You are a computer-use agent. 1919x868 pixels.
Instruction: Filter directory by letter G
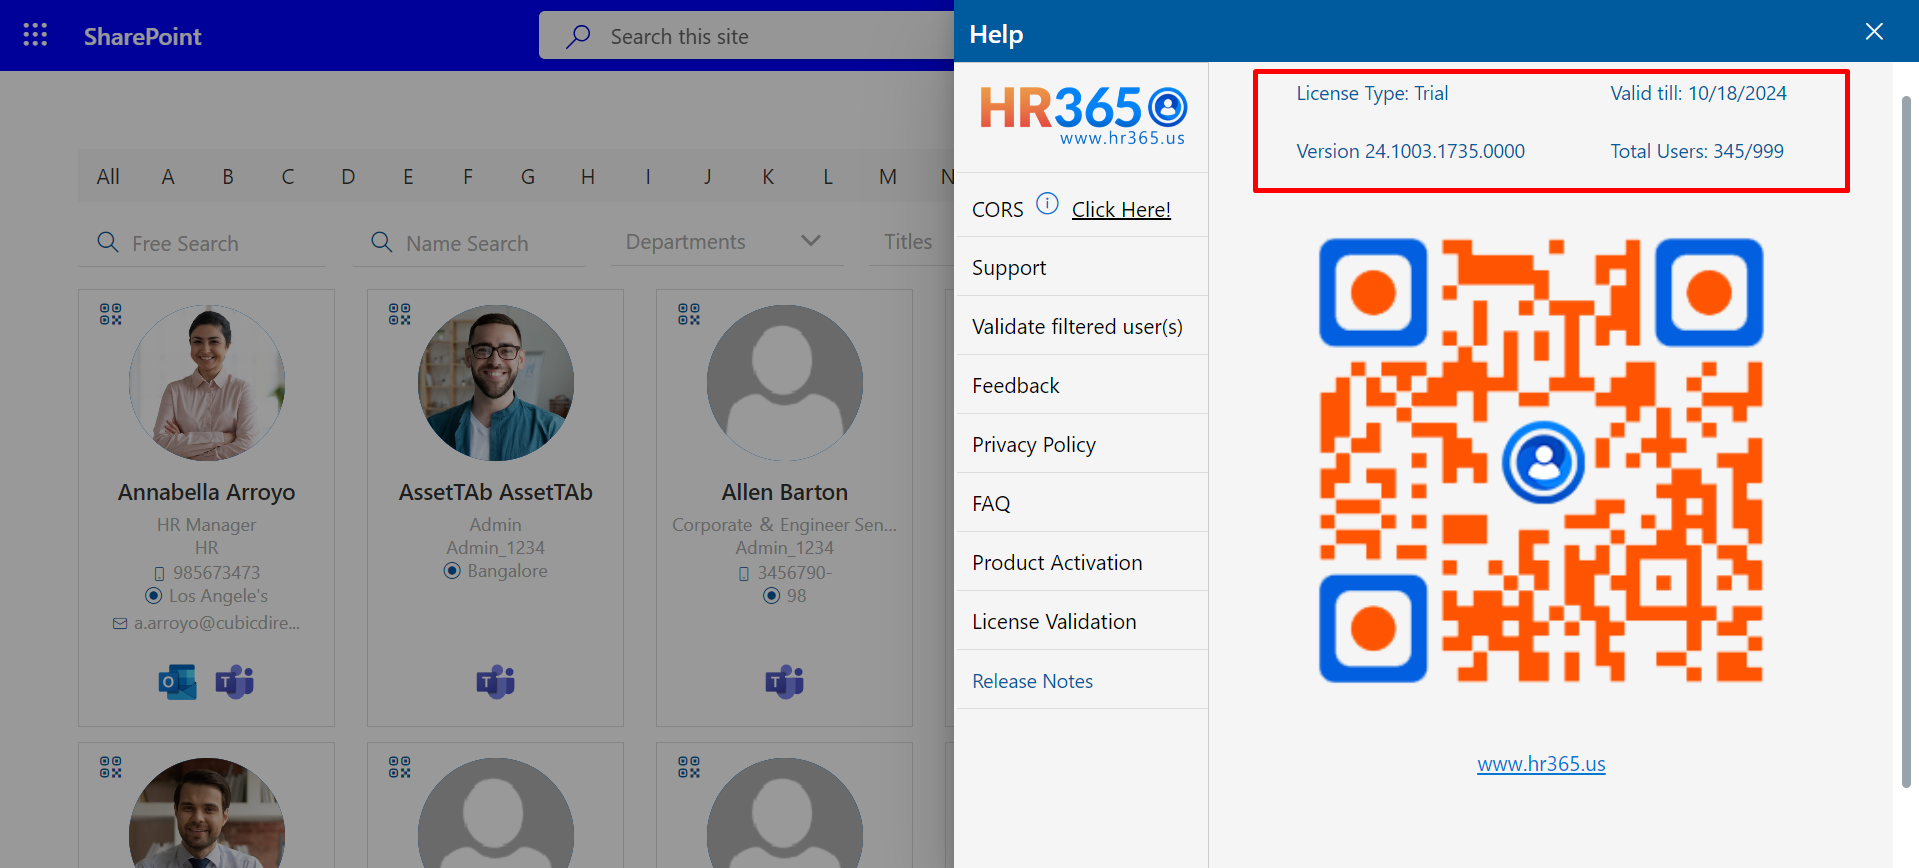[528, 177]
